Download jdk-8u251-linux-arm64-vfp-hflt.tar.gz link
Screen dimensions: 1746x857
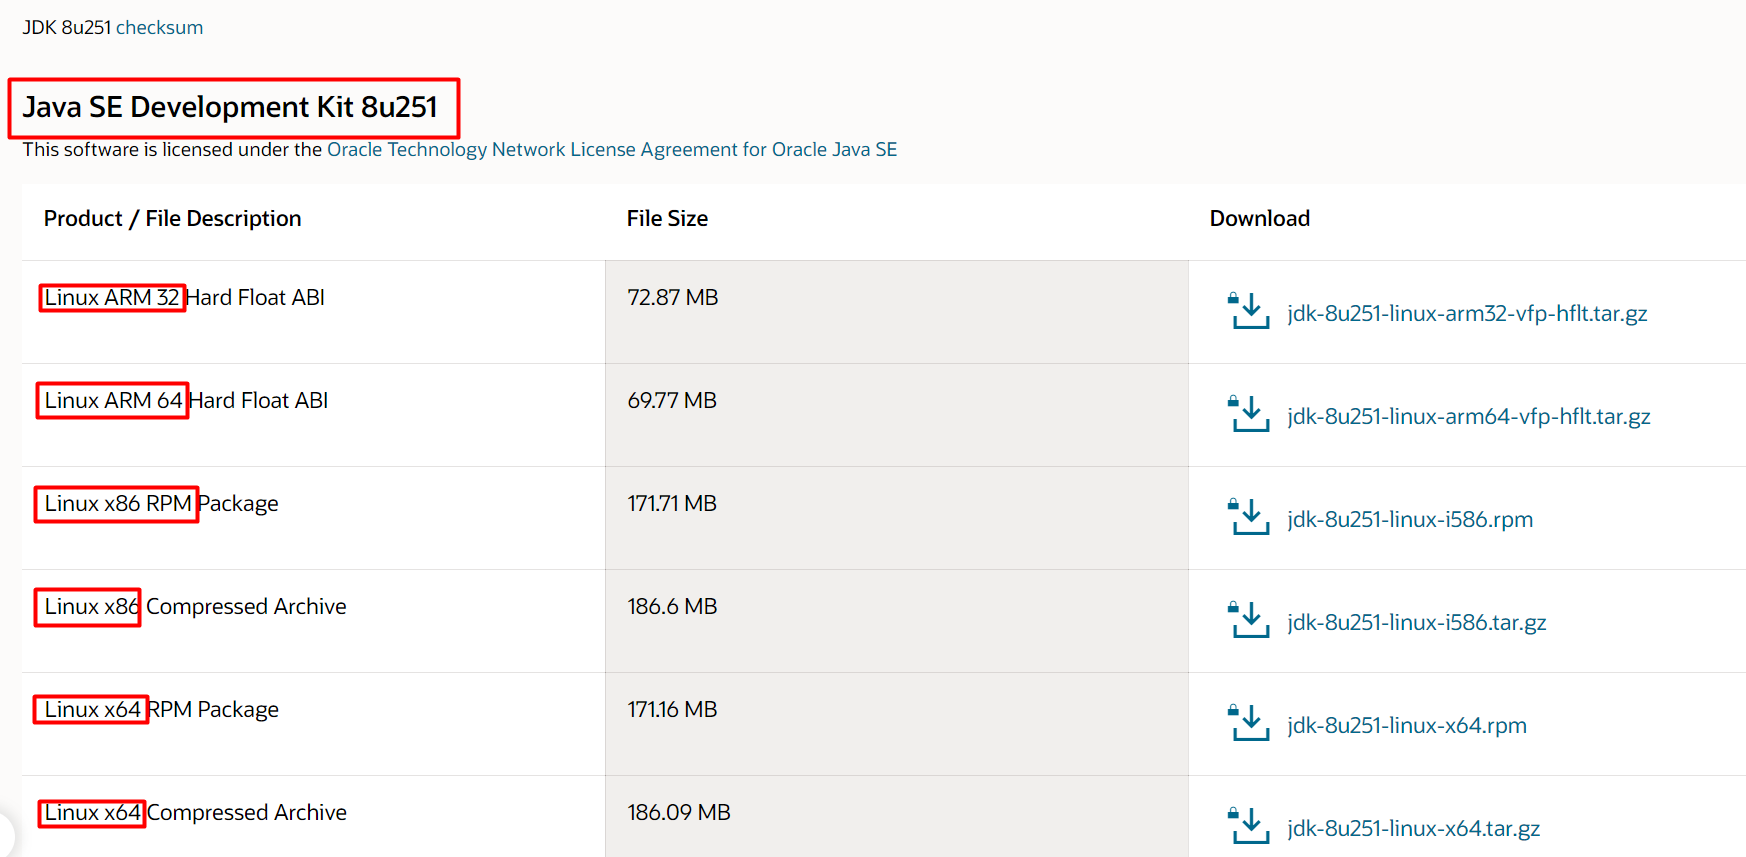tap(1469, 416)
